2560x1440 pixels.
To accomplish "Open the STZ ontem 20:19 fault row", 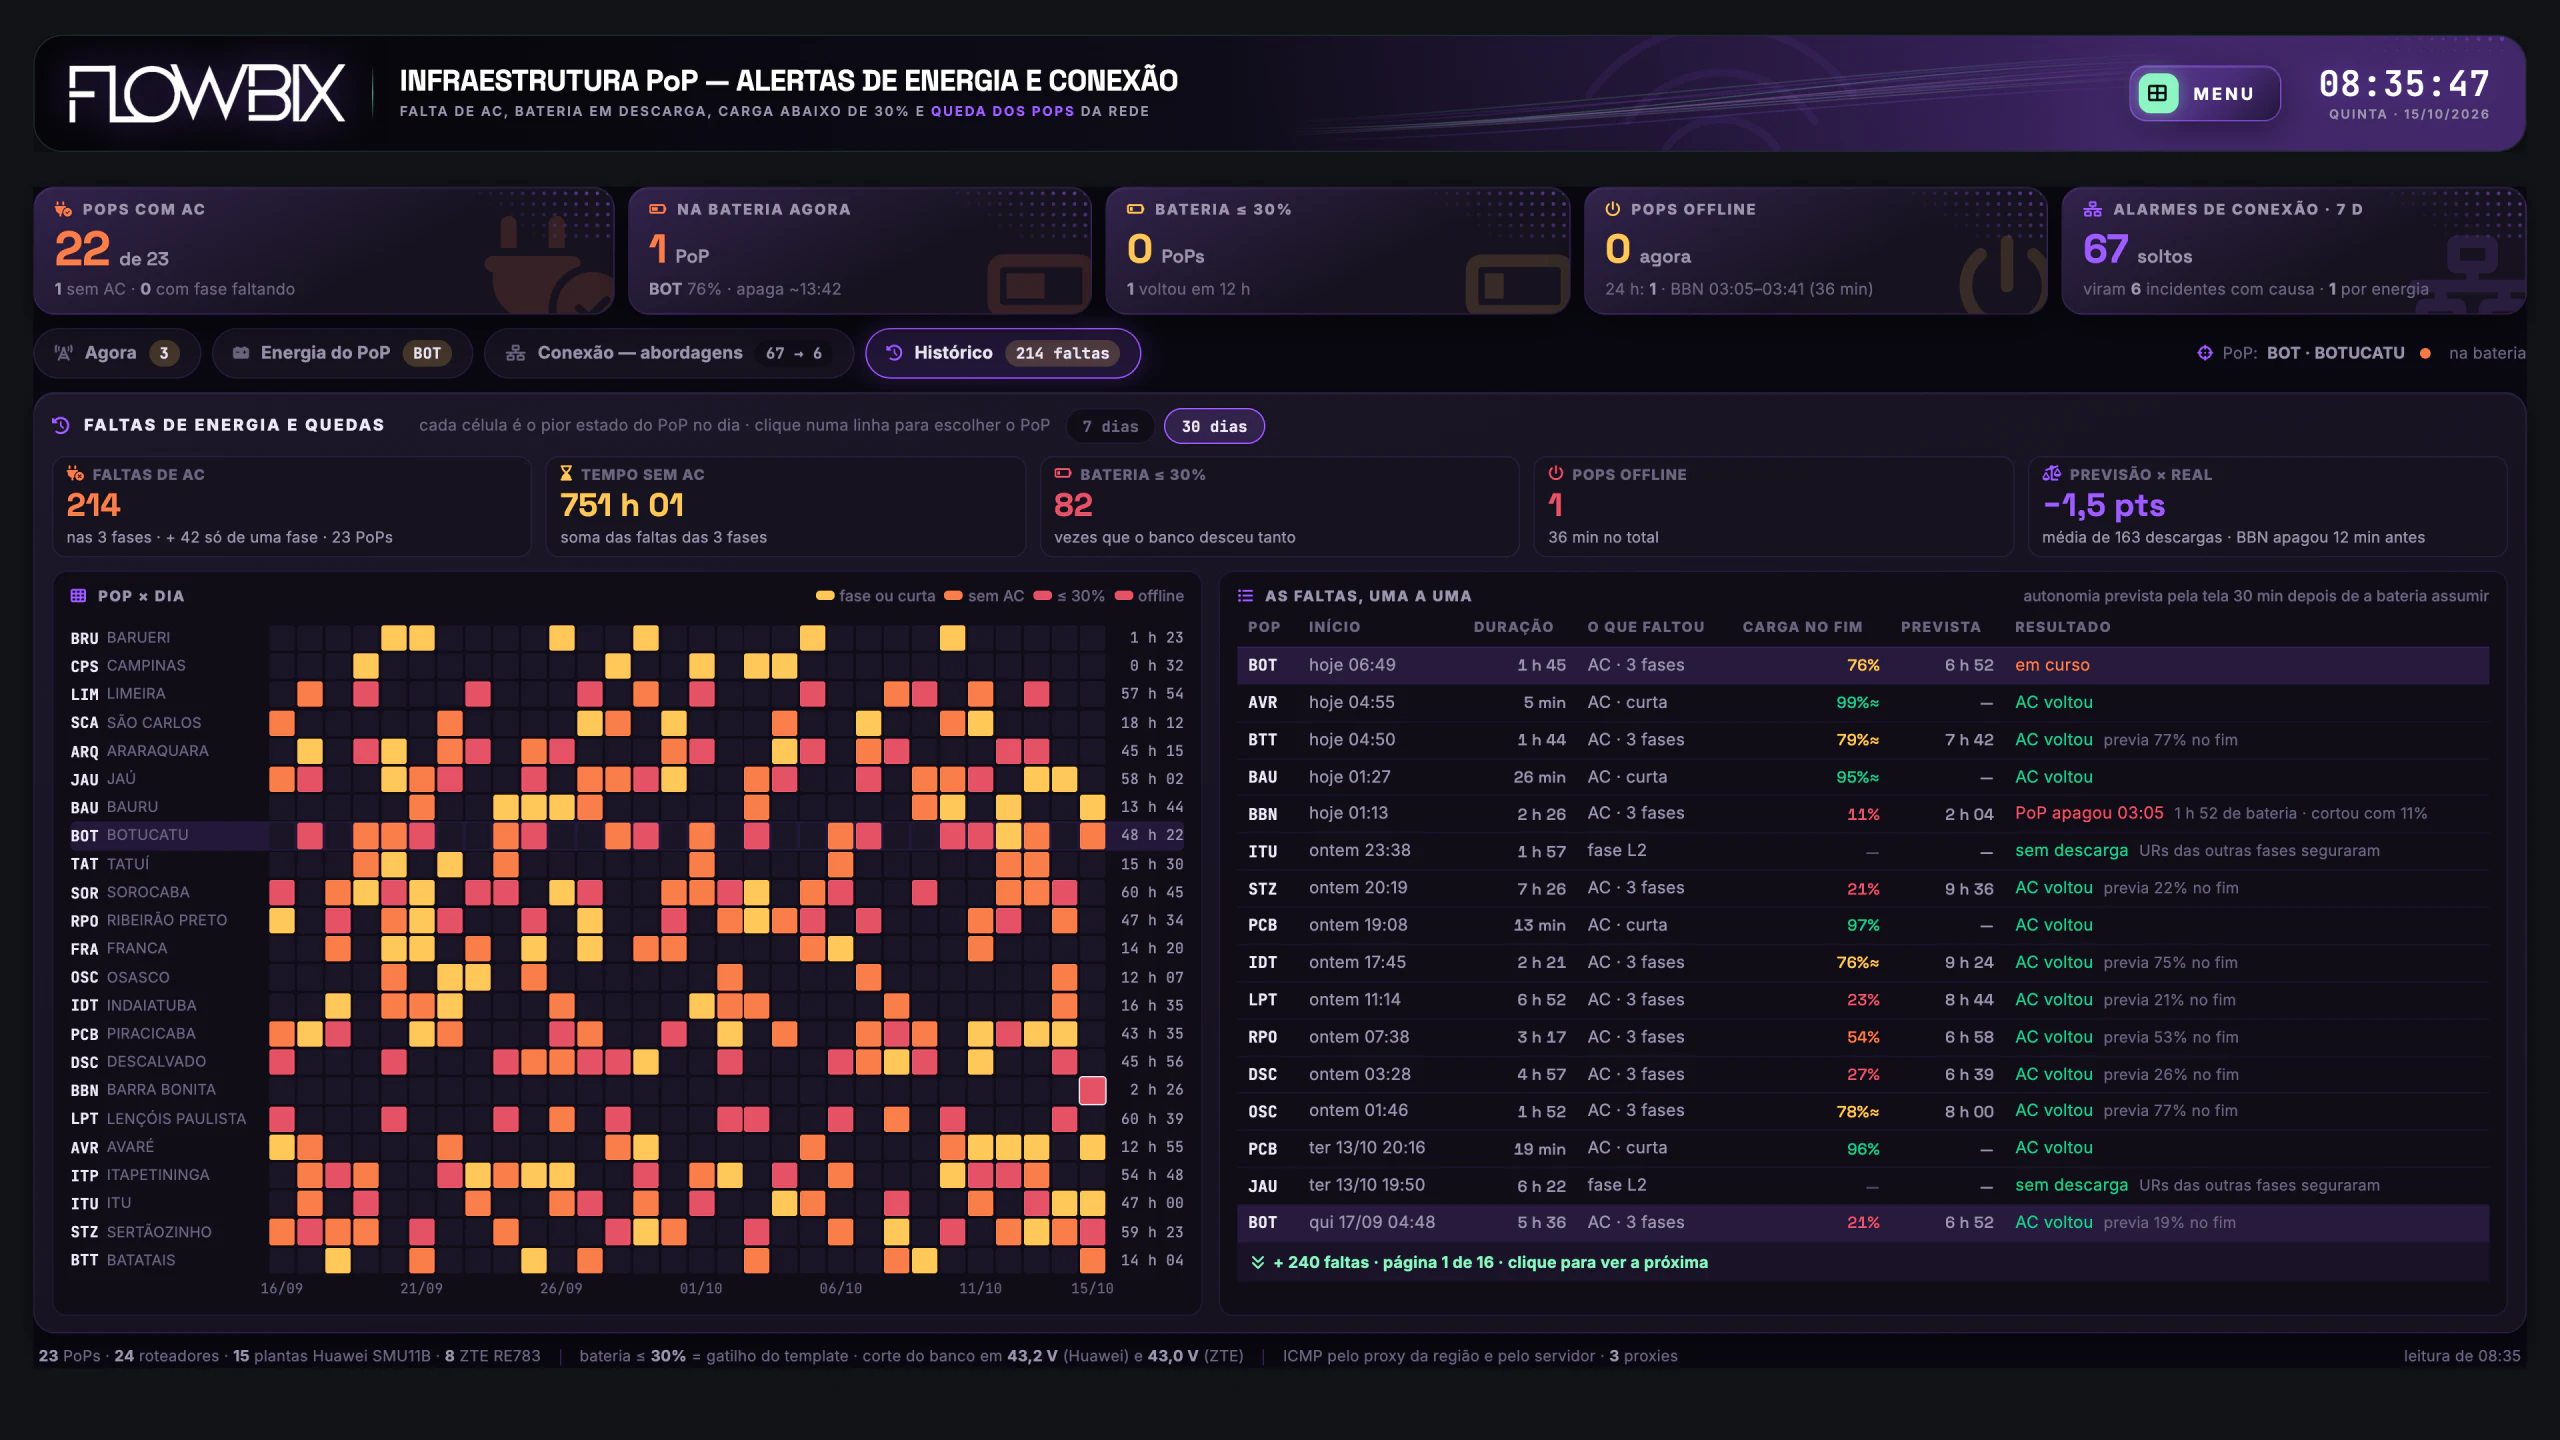I will pyautogui.click(x=1862, y=888).
